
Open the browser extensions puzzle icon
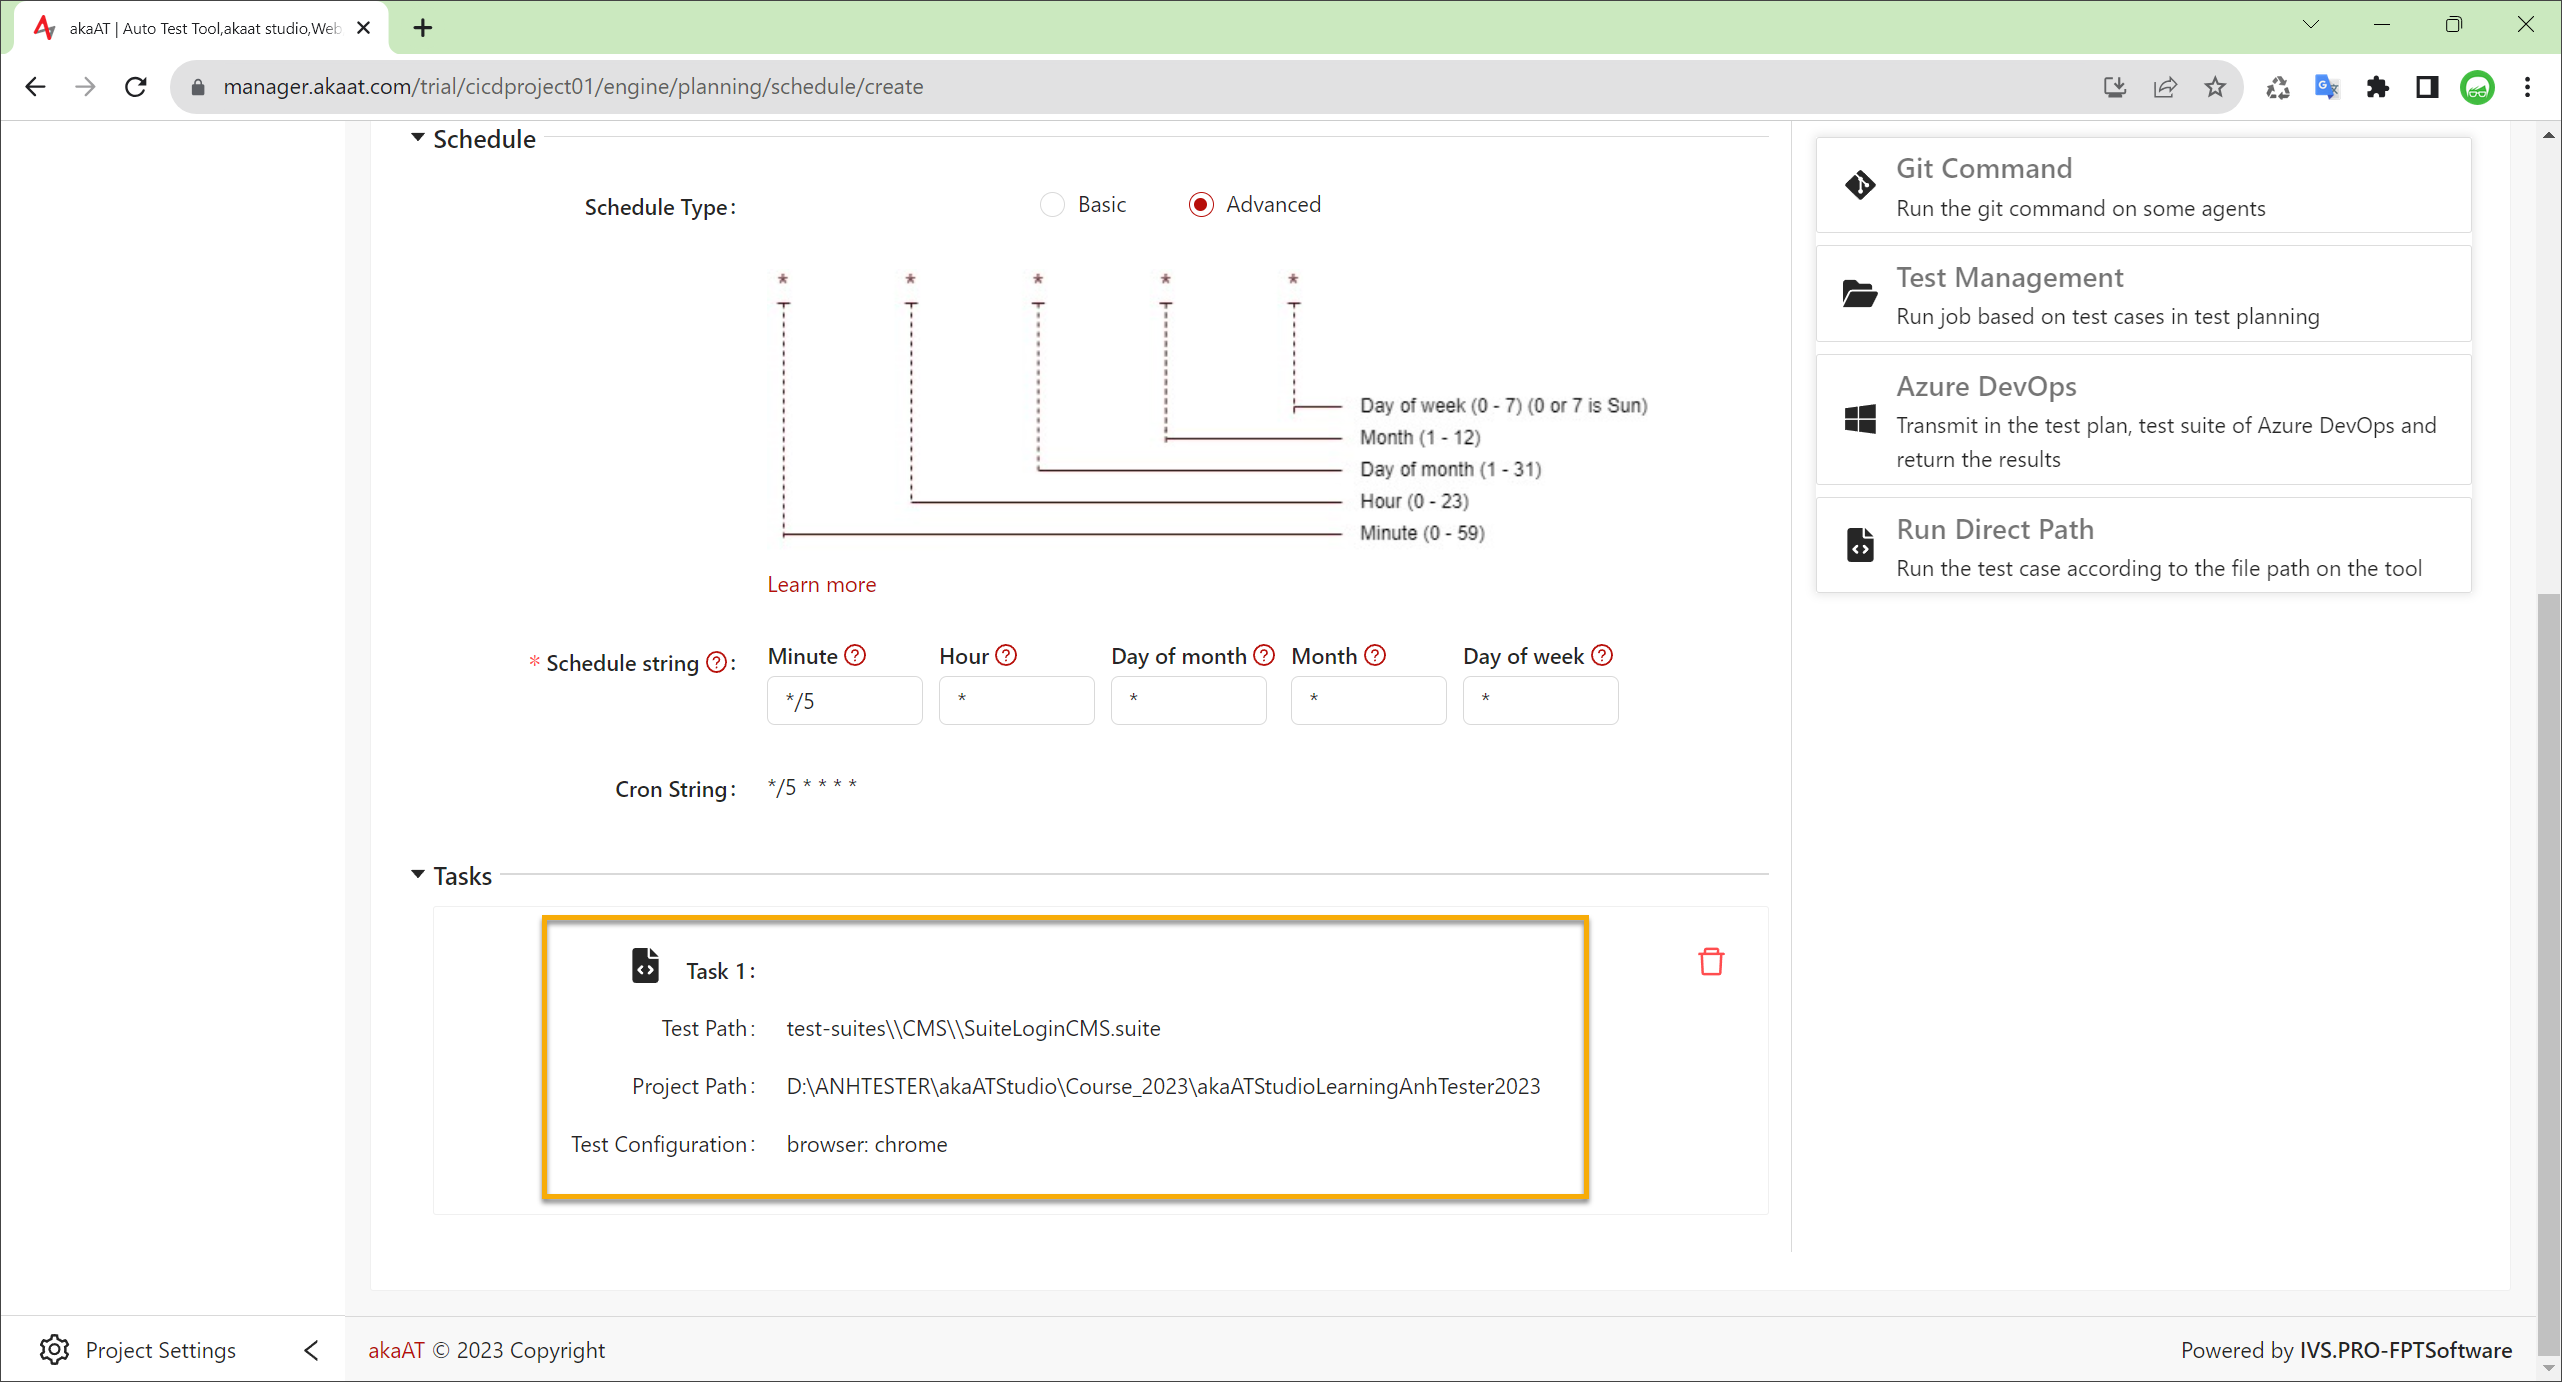[2378, 87]
